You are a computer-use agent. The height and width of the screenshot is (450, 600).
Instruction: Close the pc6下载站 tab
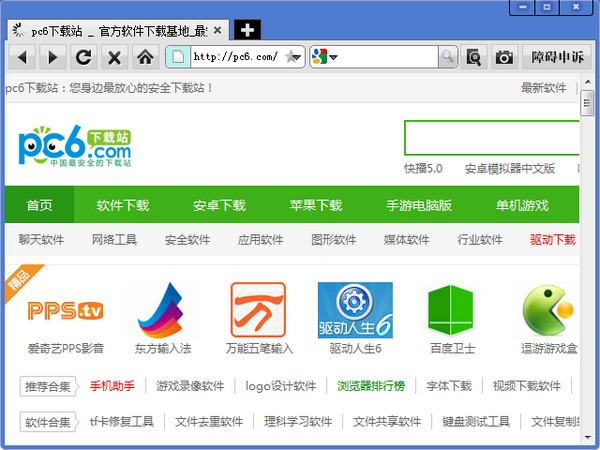217,30
